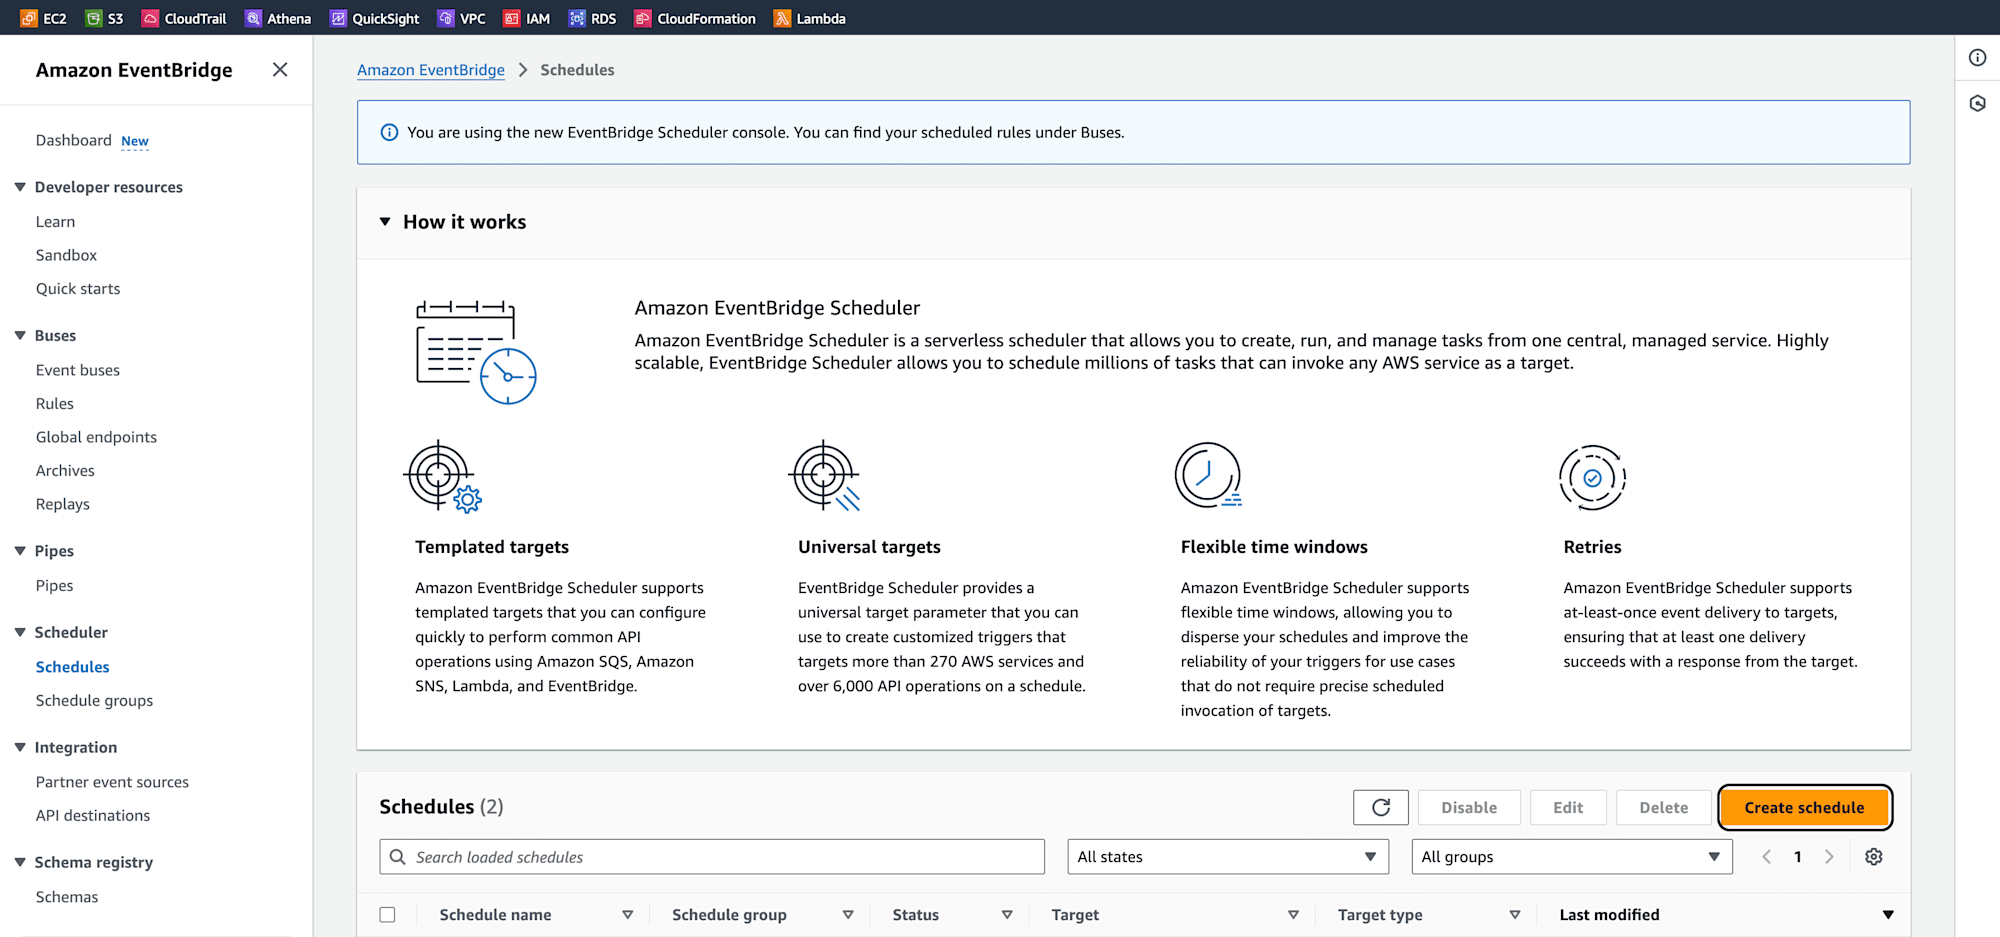The height and width of the screenshot is (937, 2000).
Task: Open Pipes link in the sidebar
Action: pyautogui.click(x=55, y=586)
